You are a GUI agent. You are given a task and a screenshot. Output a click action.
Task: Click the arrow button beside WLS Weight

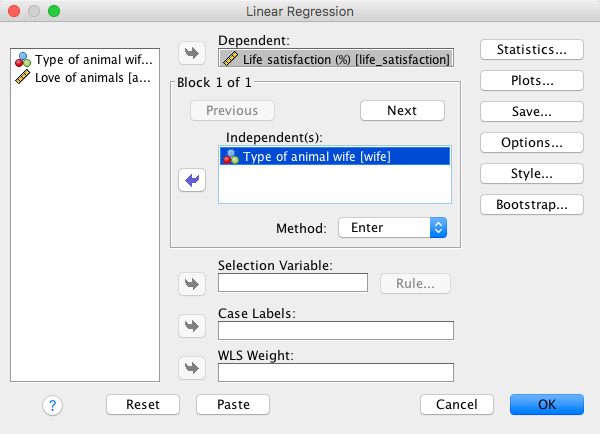pos(190,368)
